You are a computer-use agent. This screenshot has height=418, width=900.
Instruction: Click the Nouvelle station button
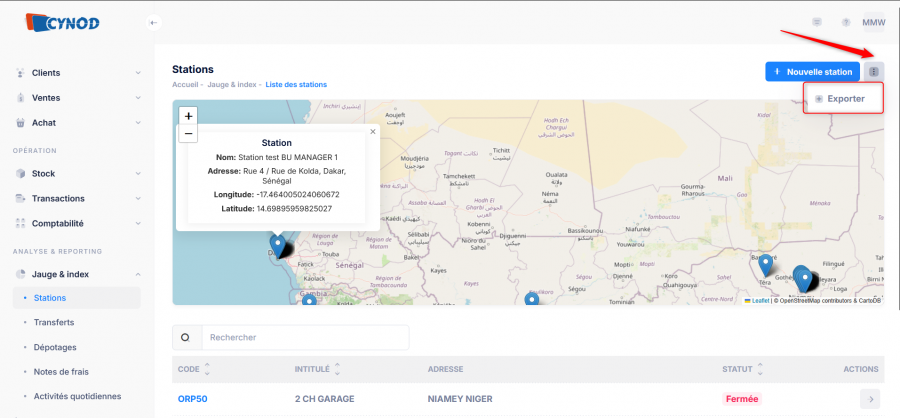[x=812, y=72]
